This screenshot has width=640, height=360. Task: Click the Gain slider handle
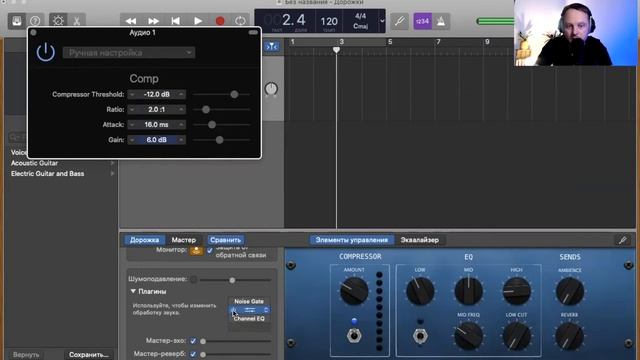220,140
